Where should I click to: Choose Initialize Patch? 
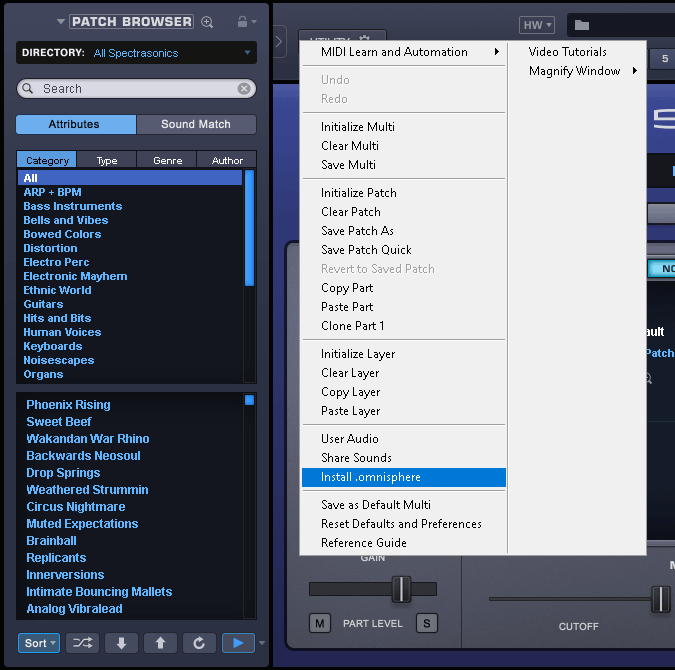[x=404, y=193]
